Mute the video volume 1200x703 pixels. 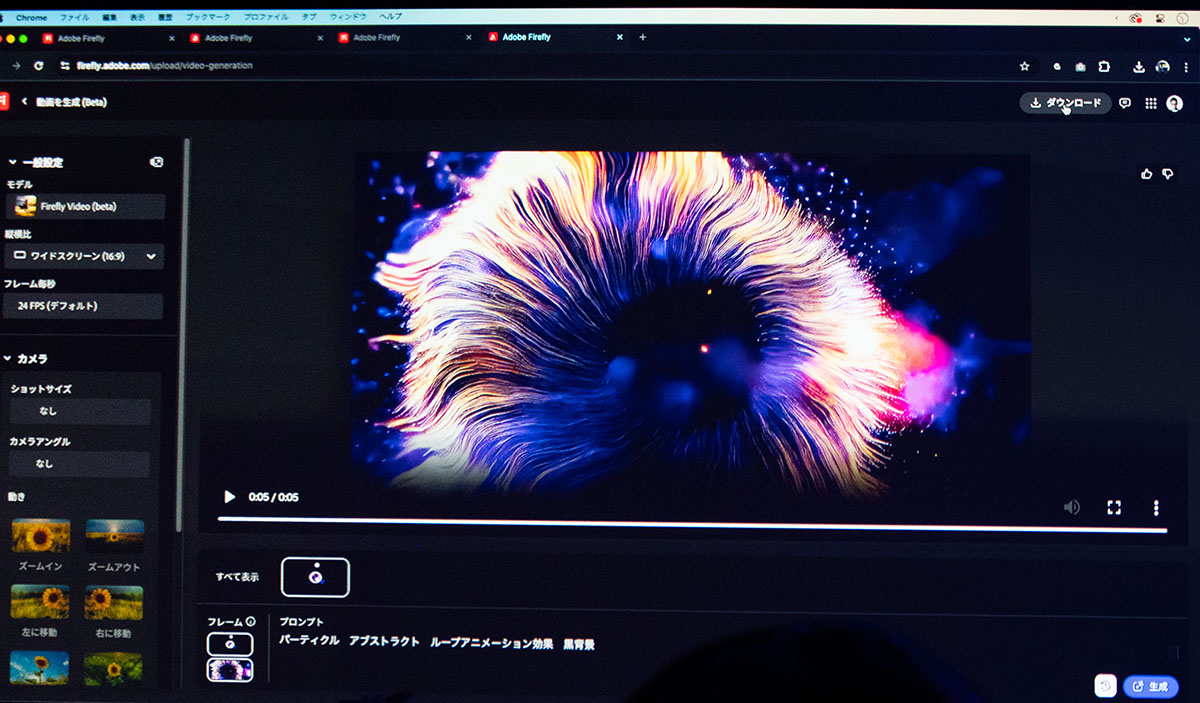coord(1072,507)
